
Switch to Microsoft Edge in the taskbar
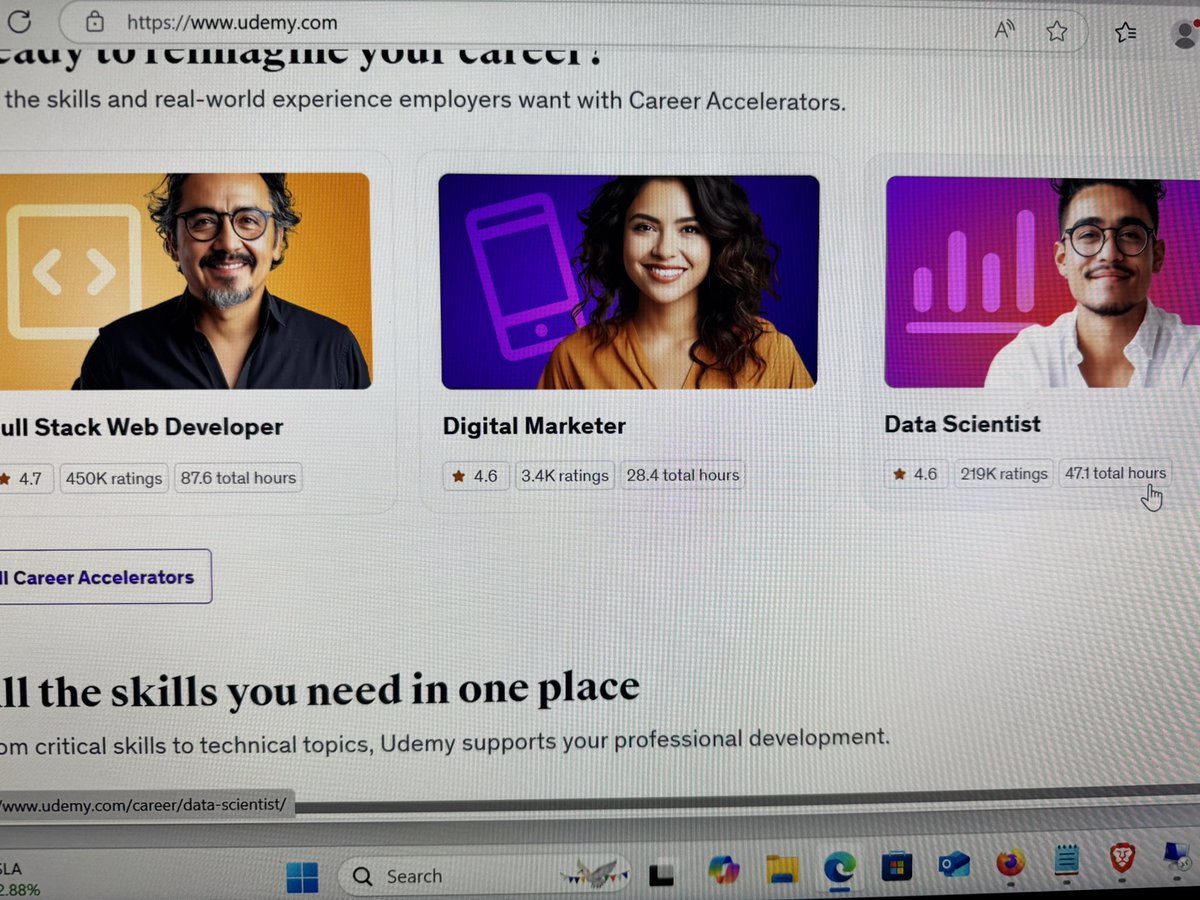tap(839, 868)
